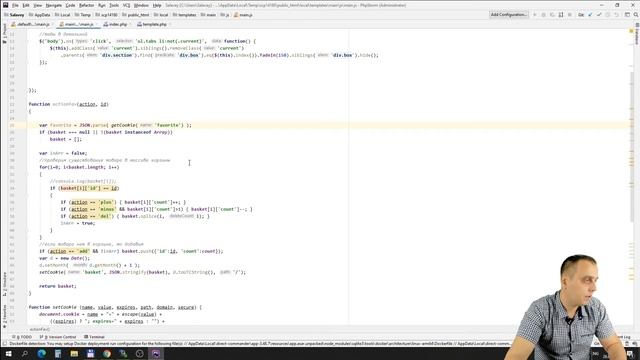
Task: Open the Window menu
Action: [141, 5]
